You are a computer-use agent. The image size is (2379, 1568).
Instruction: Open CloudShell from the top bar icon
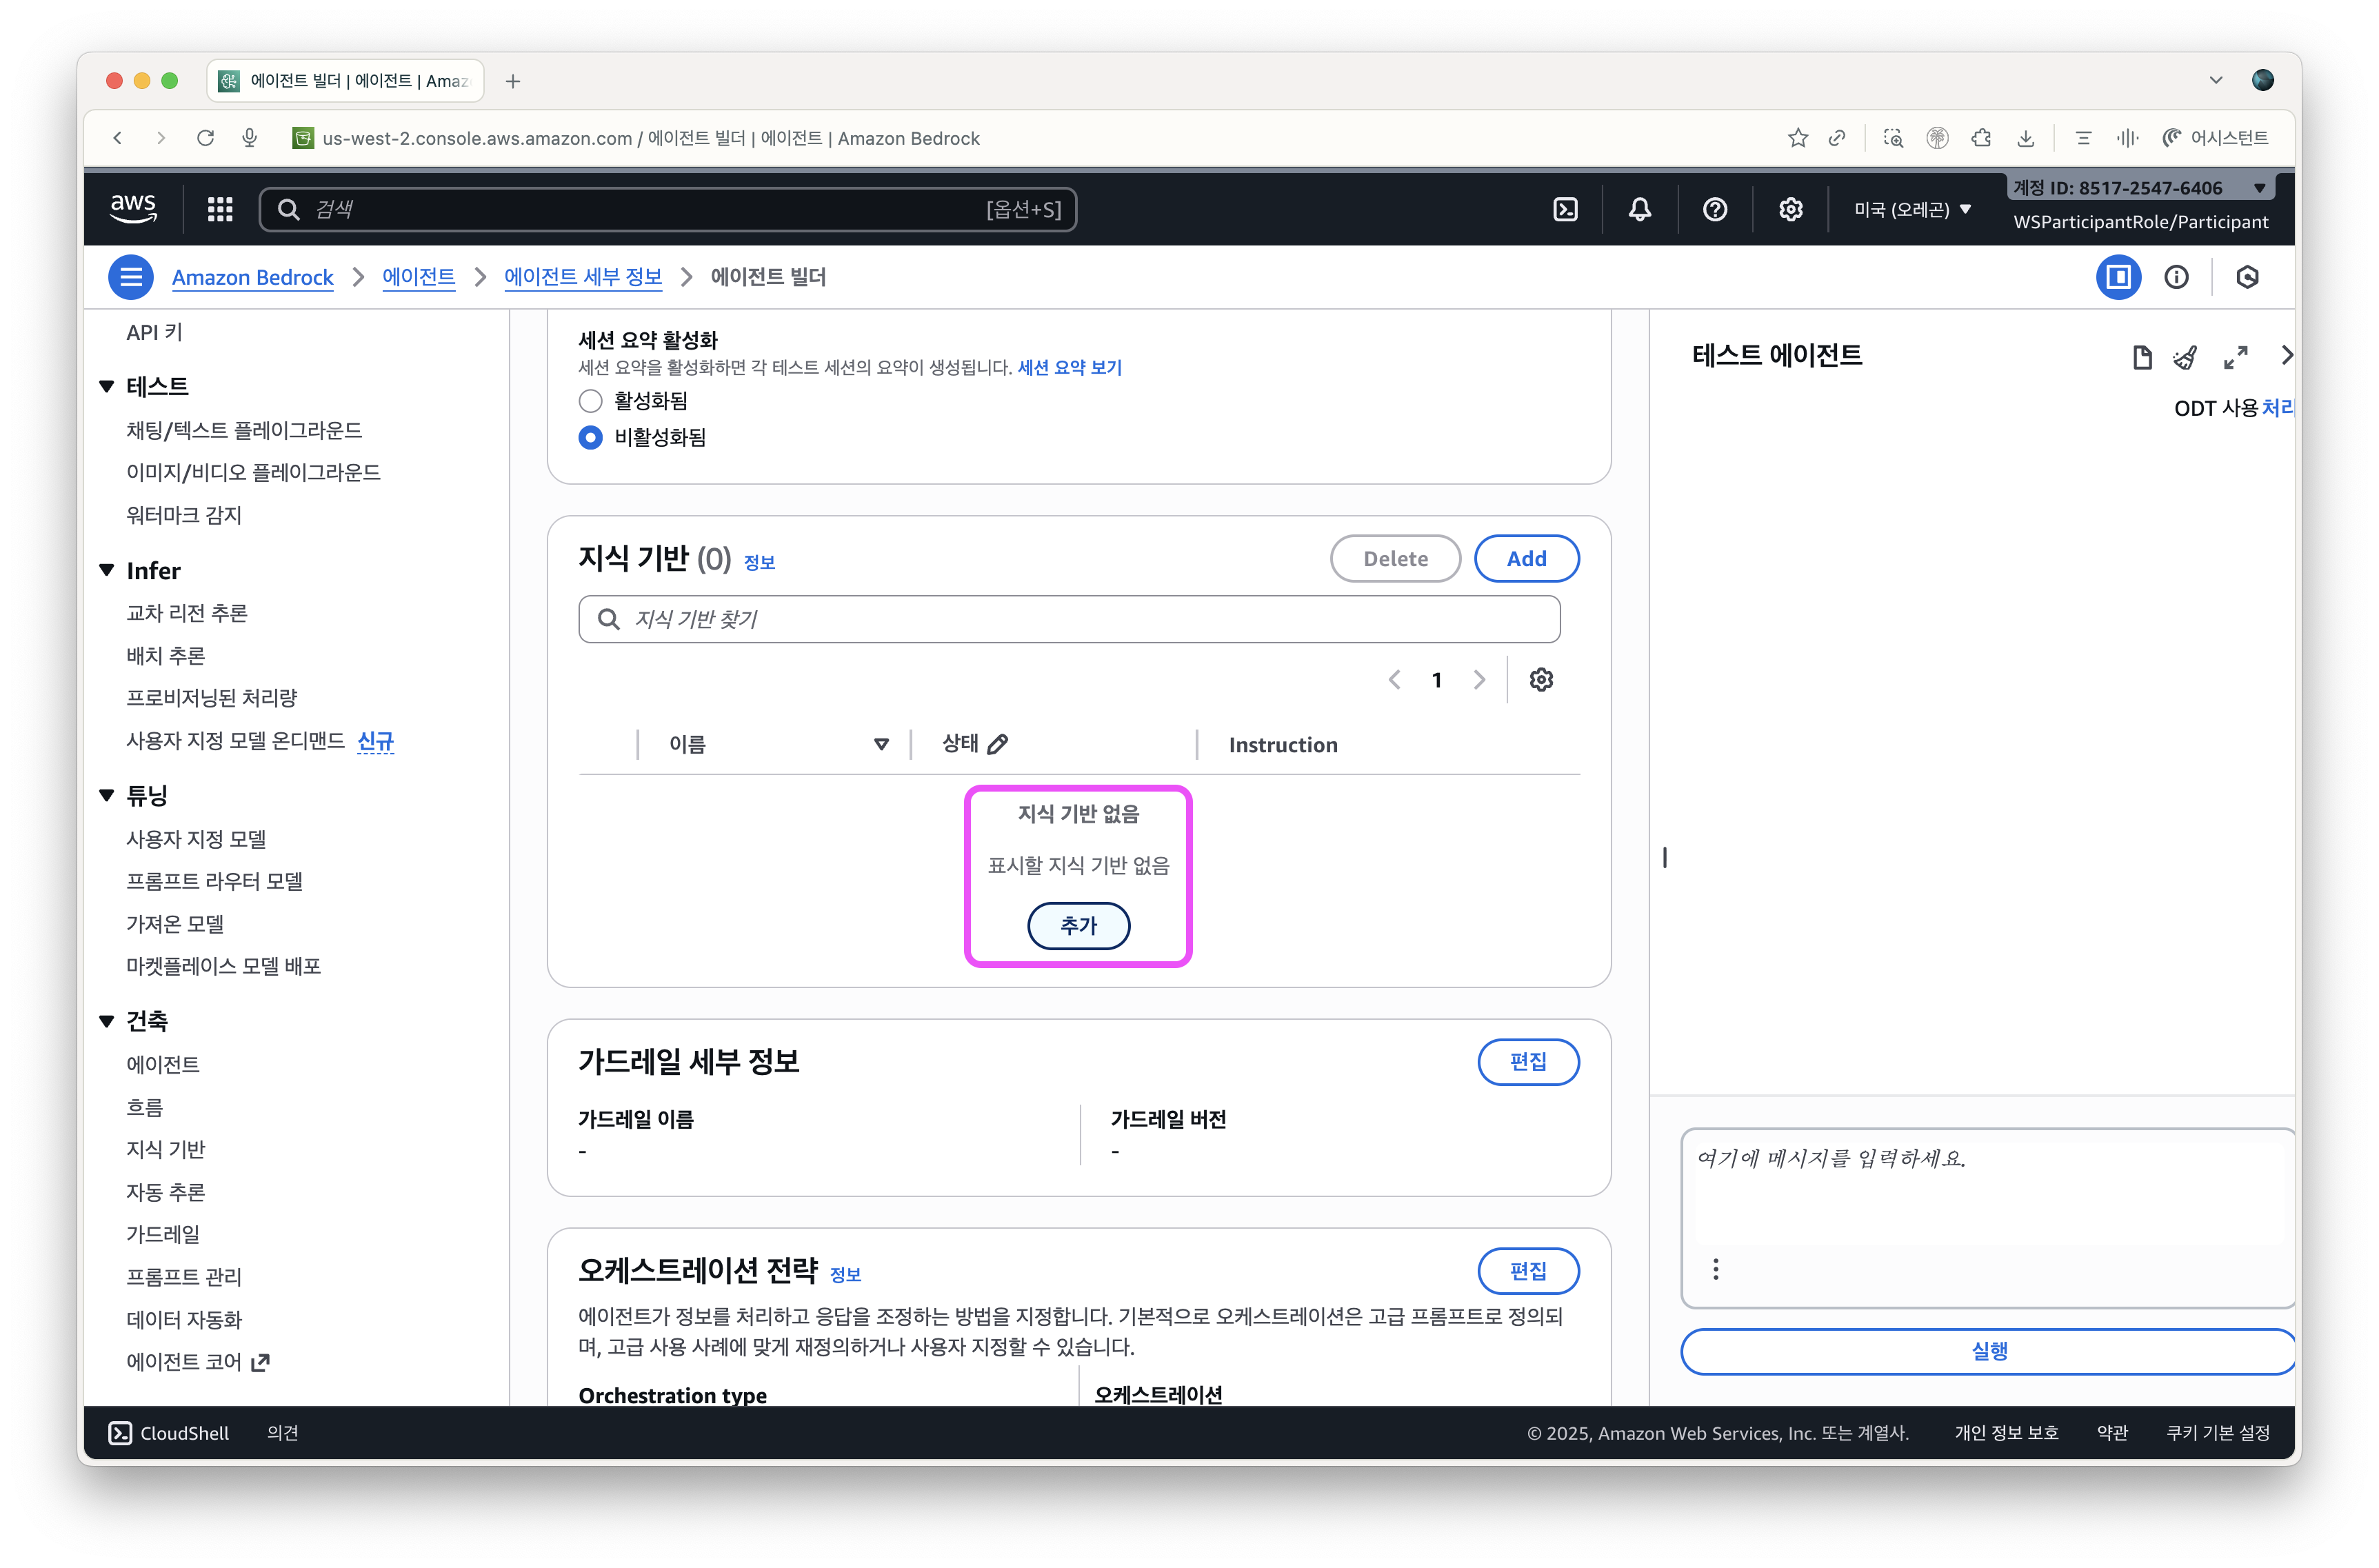tap(1565, 209)
